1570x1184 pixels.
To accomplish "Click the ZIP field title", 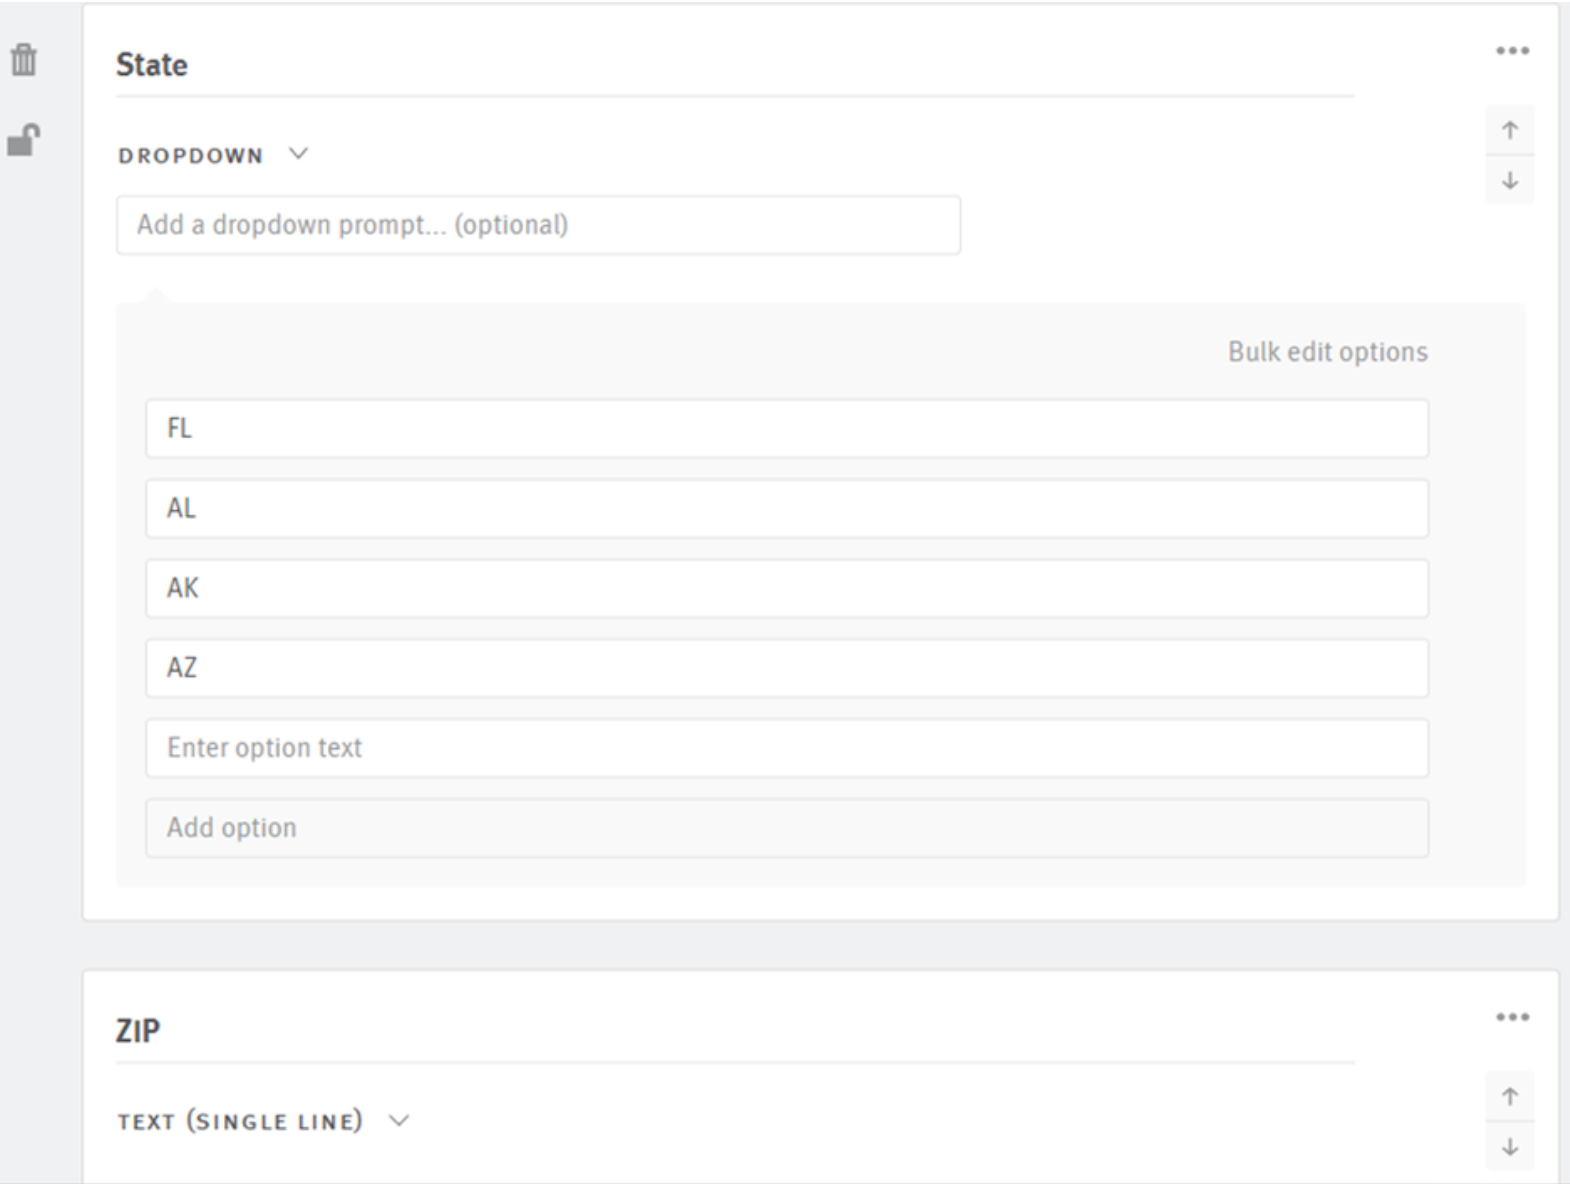I will point(138,1031).
